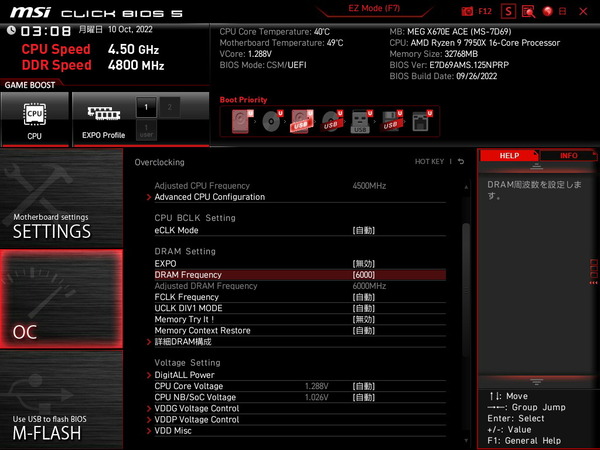Click the icon right of the red globe
Viewport: 600px width, 450px height.
[562, 11]
